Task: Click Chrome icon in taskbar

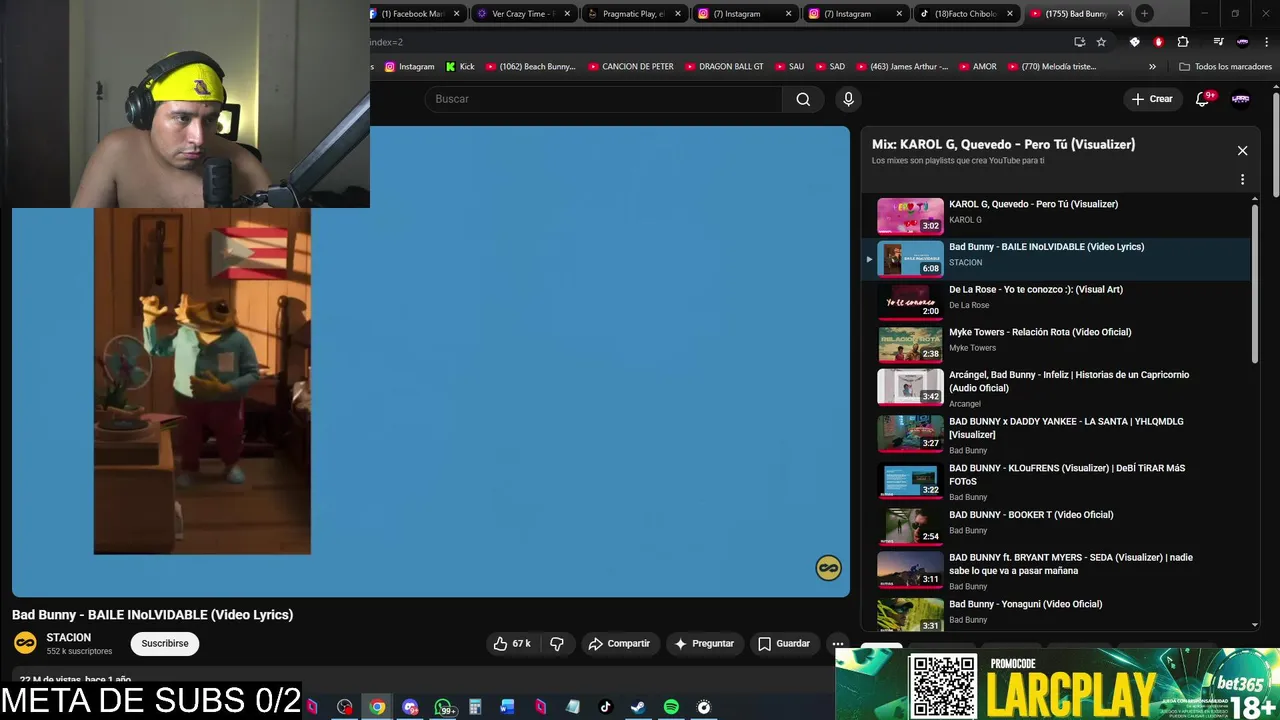Action: (377, 707)
